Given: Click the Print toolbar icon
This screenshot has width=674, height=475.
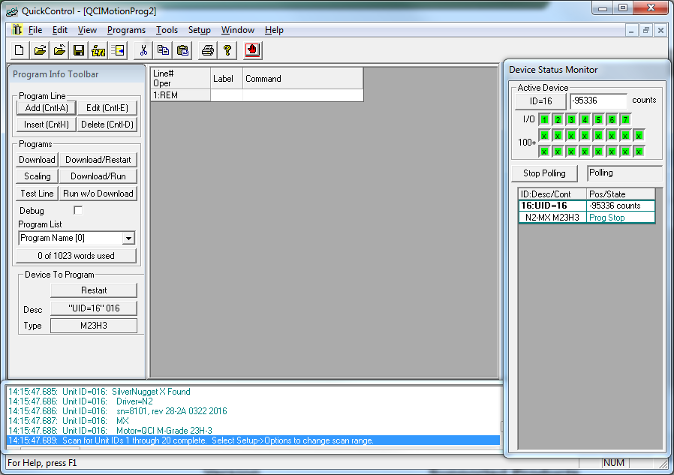Looking at the screenshot, I should pos(208,49).
